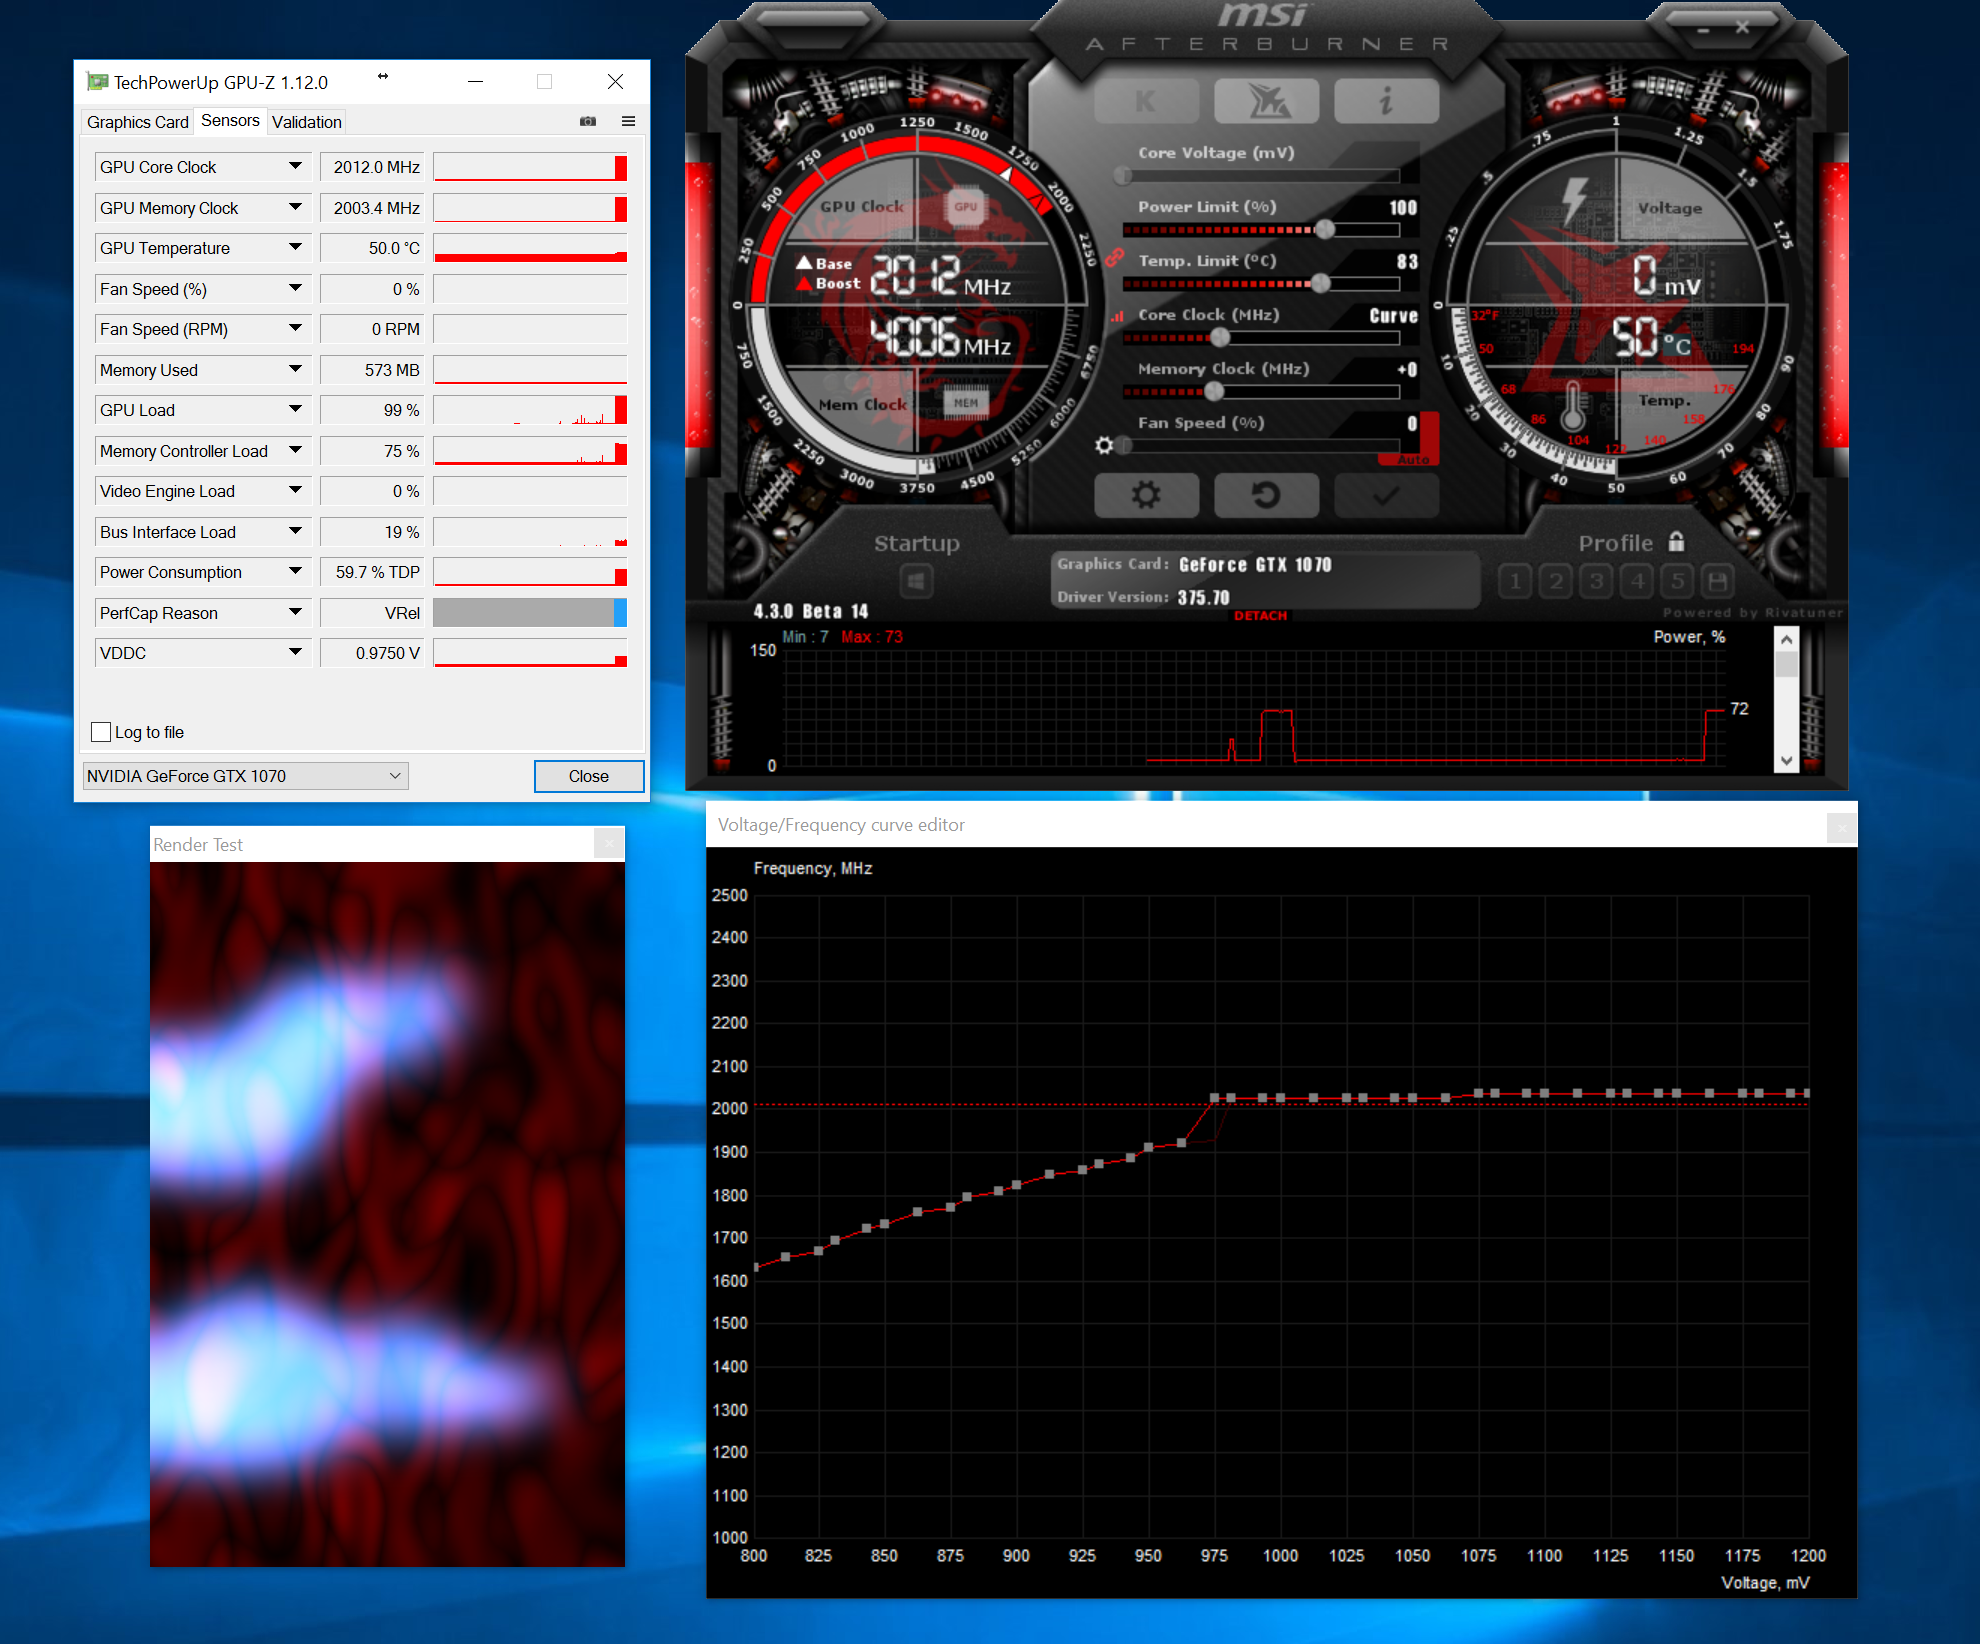Click the fan speed settings gear icon
The width and height of the screenshot is (1980, 1644).
point(1104,445)
